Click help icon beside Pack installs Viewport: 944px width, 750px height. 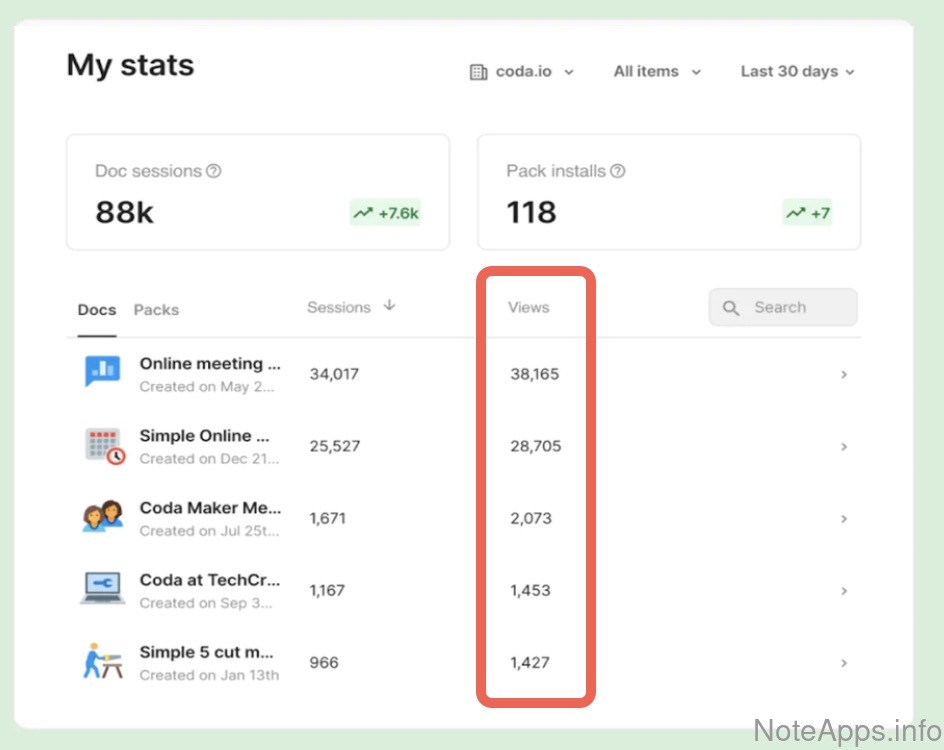[x=617, y=171]
